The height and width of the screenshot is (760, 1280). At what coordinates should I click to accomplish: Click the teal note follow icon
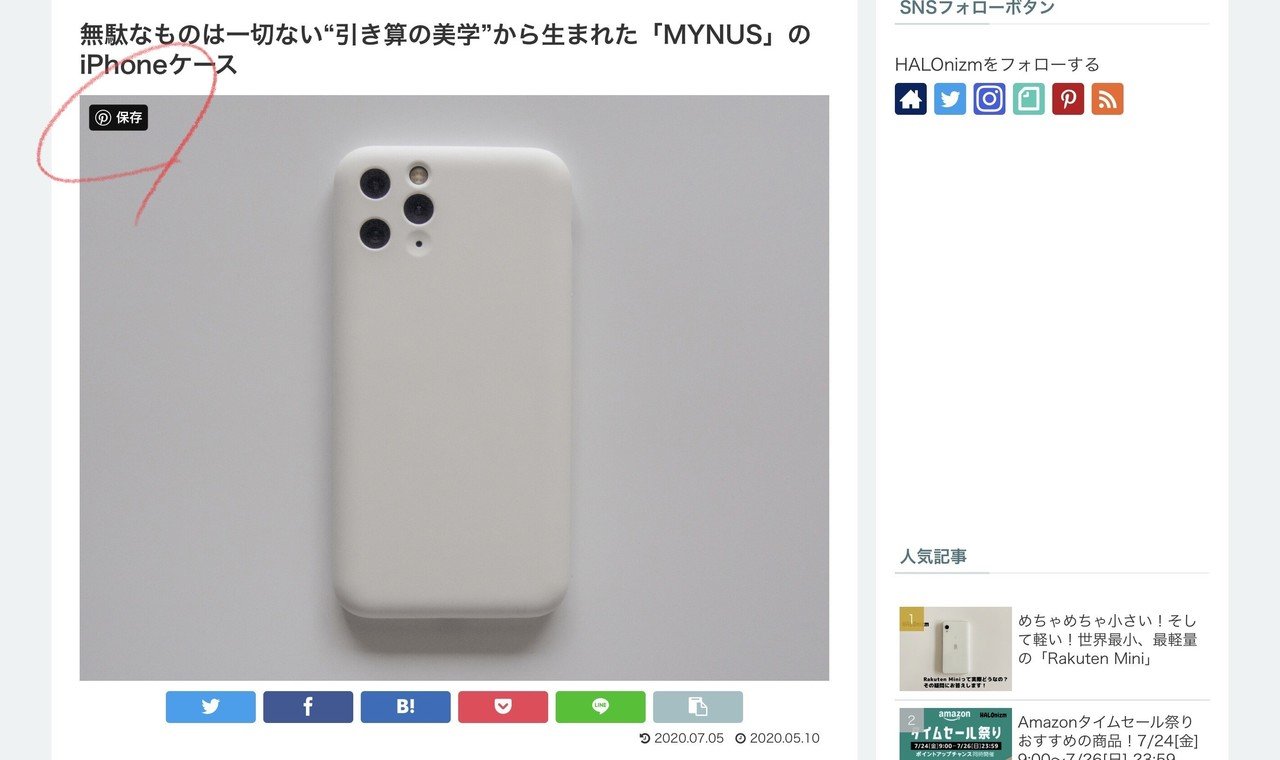[x=1029, y=99]
